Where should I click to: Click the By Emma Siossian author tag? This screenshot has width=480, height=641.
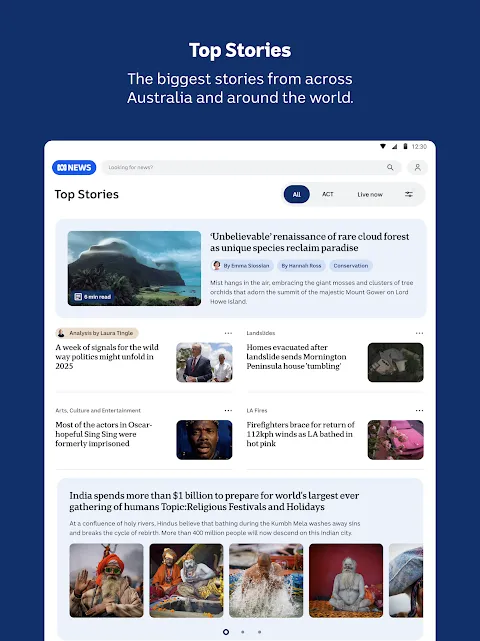click(242, 266)
